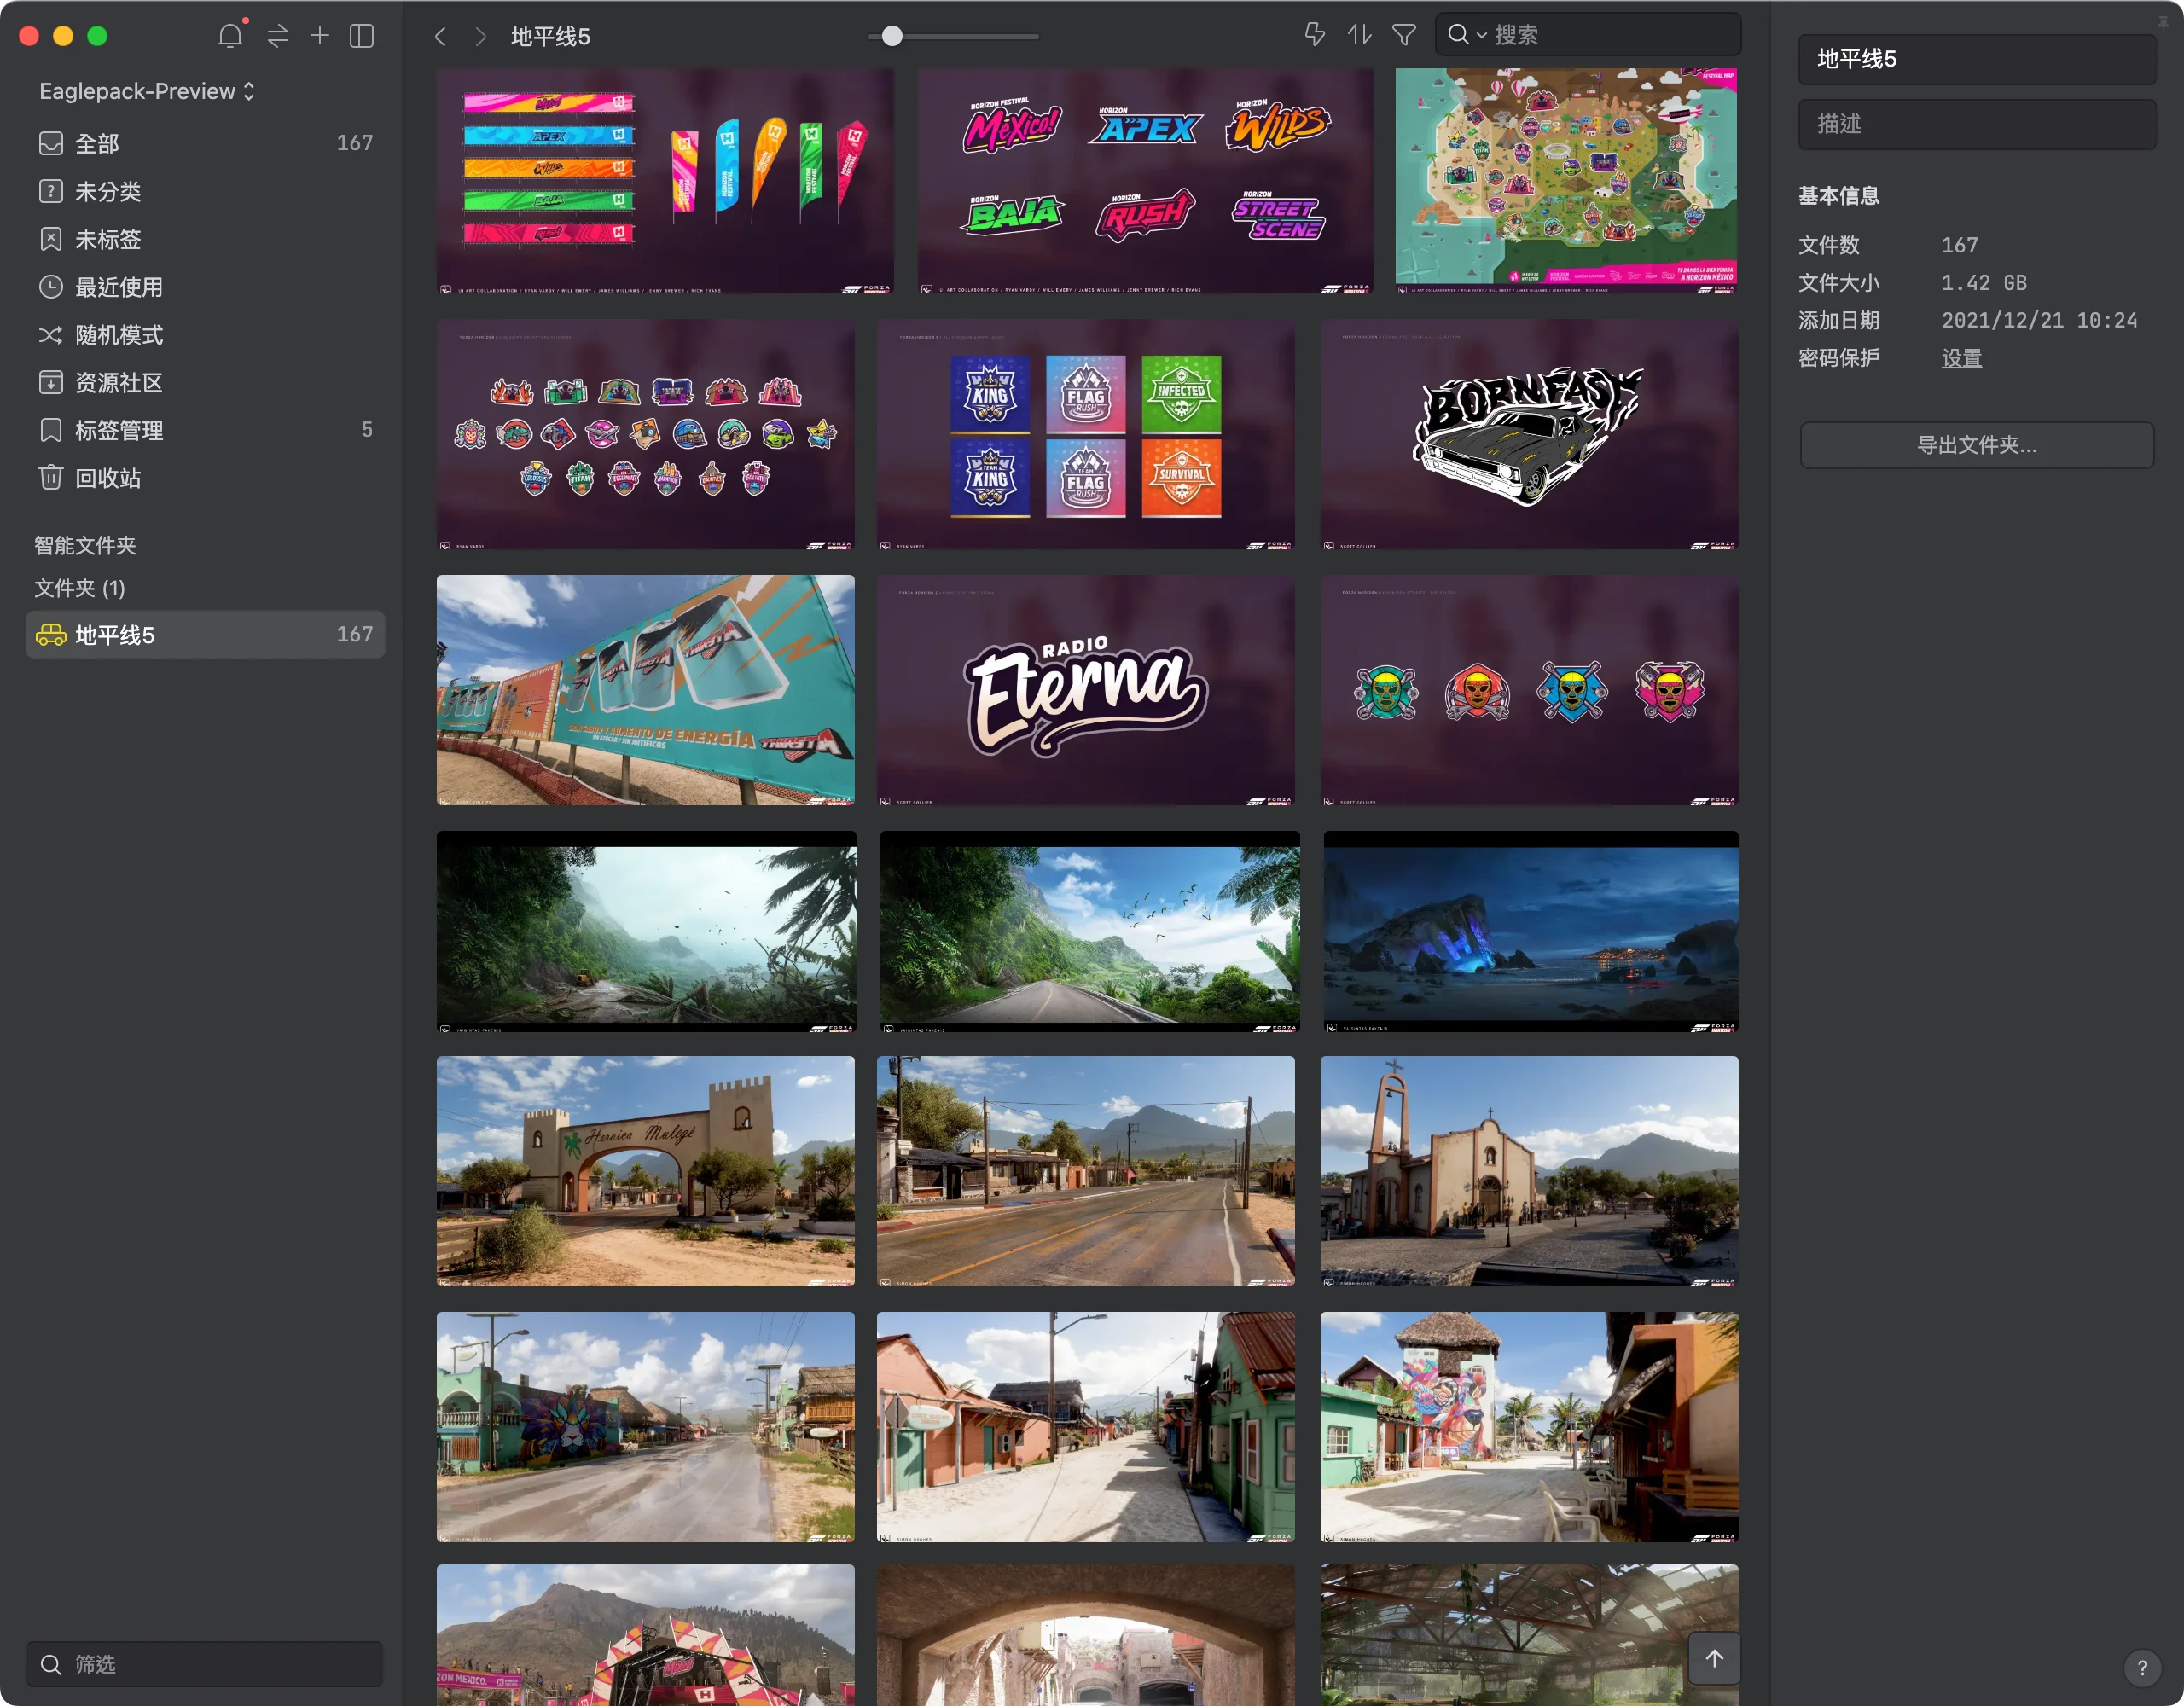
Task: Select 未标签 in the sidebar
Action: [x=205, y=239]
